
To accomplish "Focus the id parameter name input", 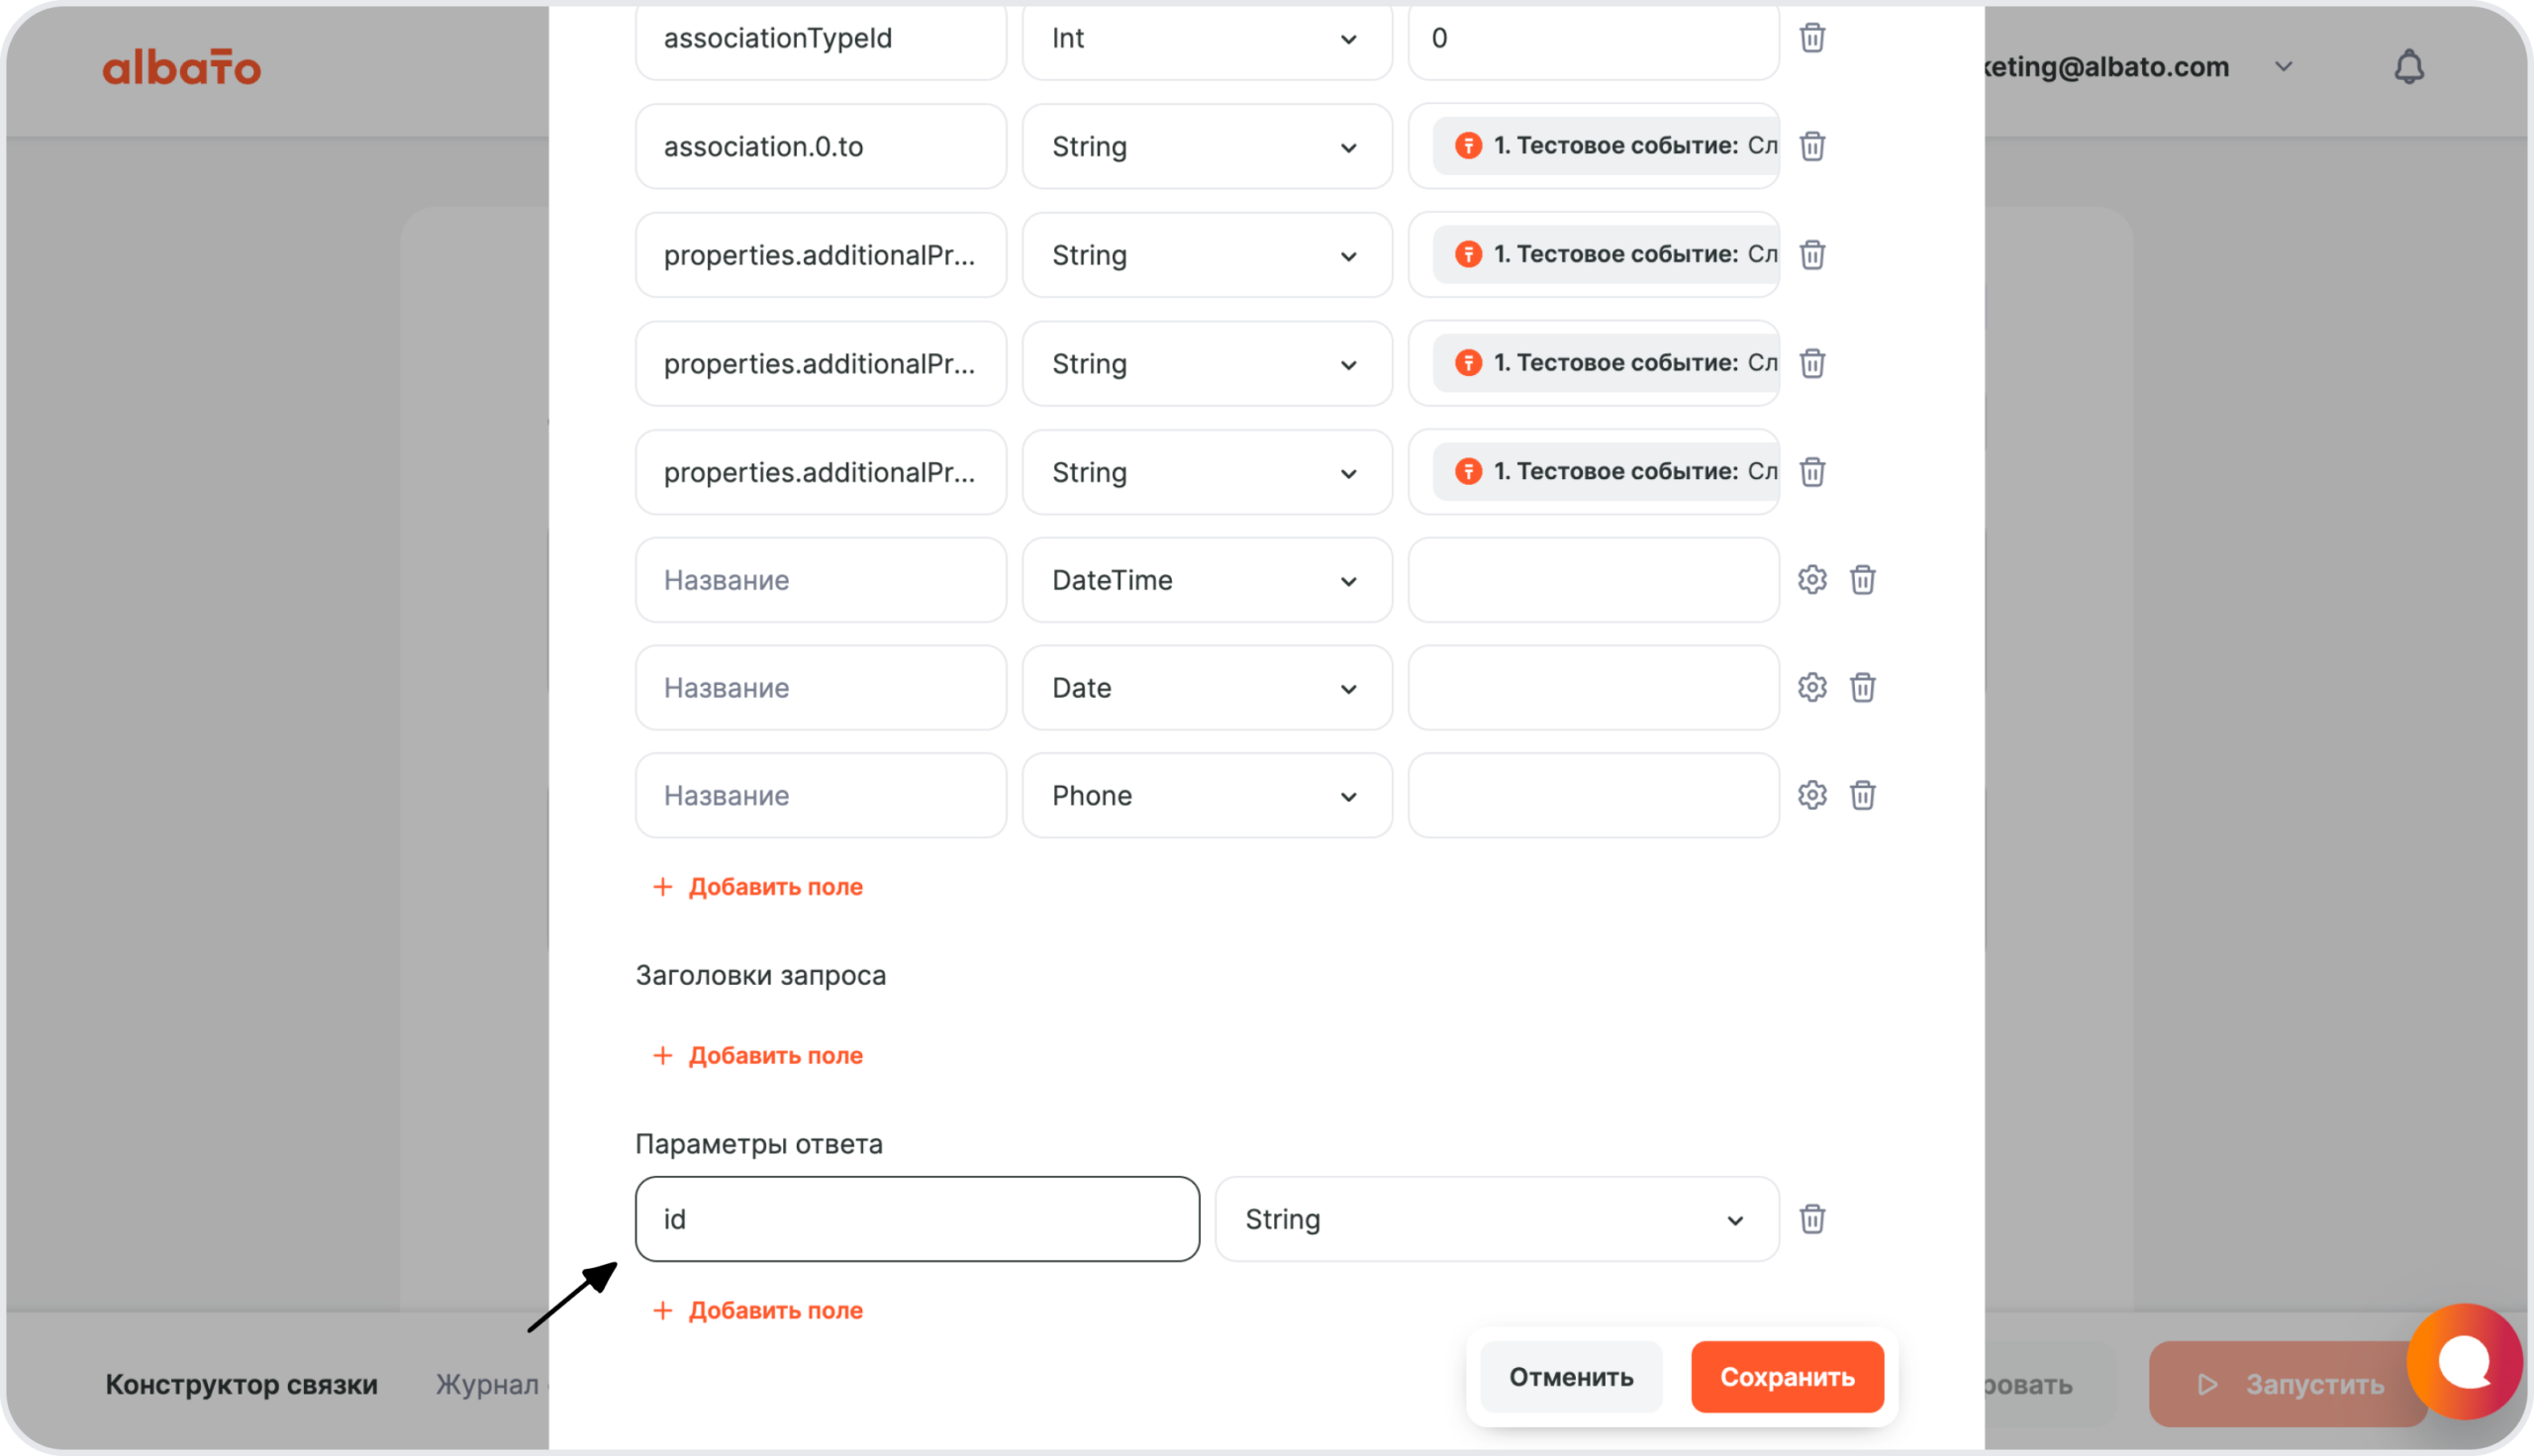I will pos(916,1219).
